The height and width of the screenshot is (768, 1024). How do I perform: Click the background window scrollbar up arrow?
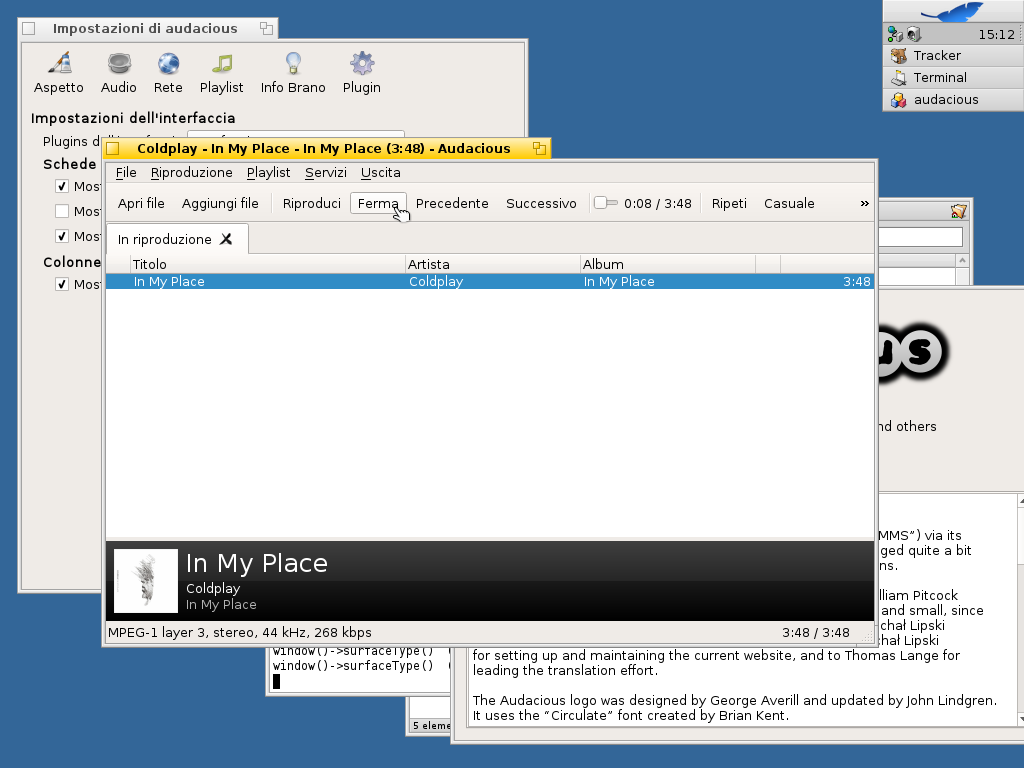[962, 260]
